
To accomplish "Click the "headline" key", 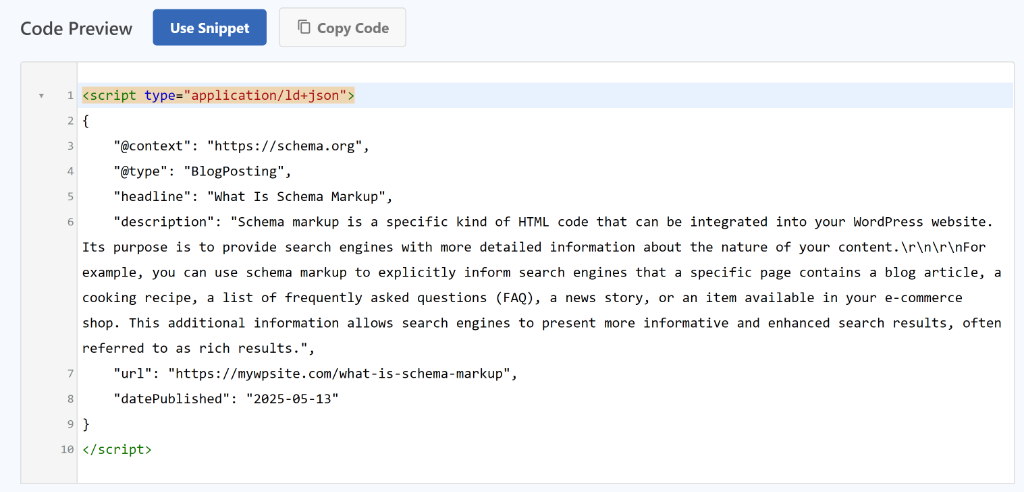I will [x=152, y=197].
